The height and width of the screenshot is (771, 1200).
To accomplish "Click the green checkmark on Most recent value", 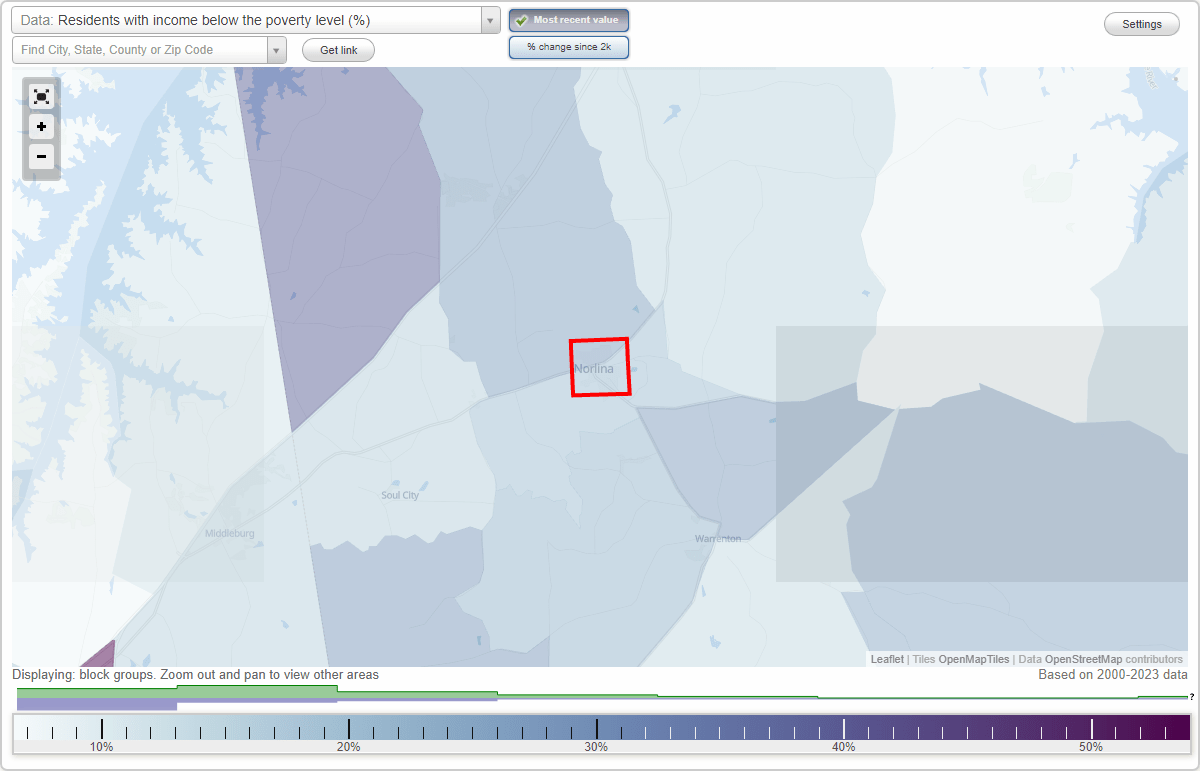I will (523, 19).
